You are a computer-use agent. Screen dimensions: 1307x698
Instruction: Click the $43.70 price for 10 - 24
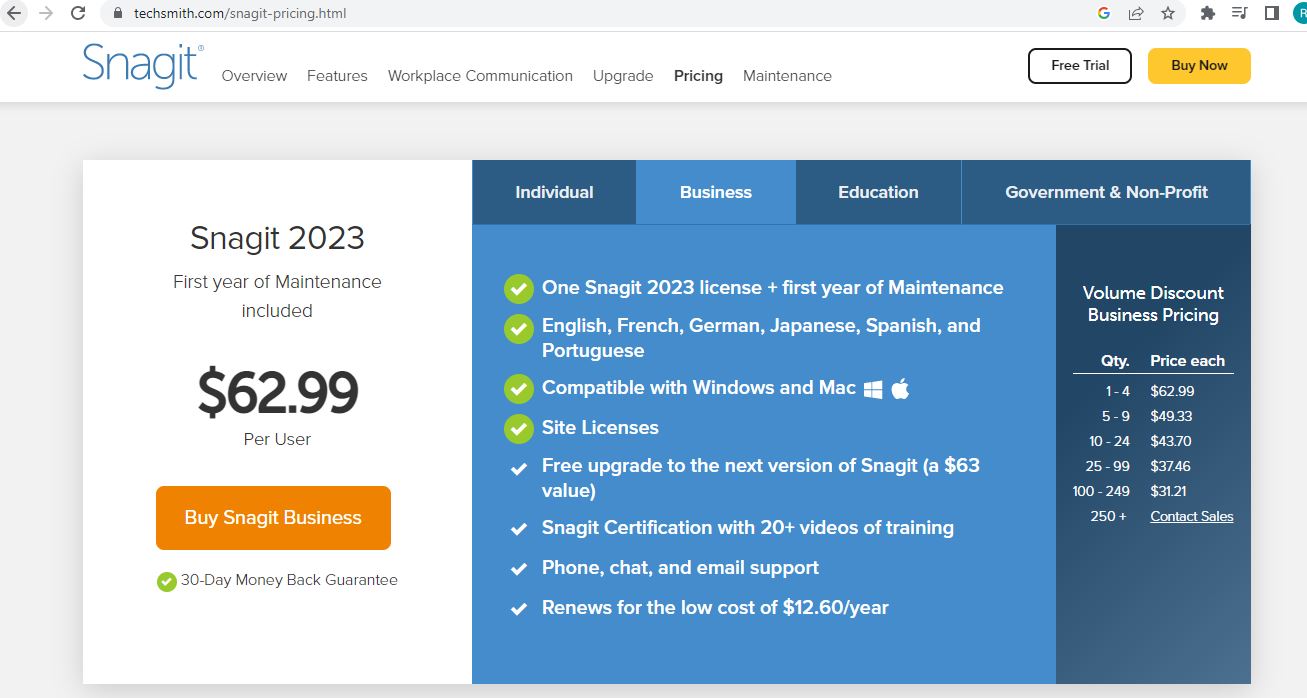point(1171,441)
